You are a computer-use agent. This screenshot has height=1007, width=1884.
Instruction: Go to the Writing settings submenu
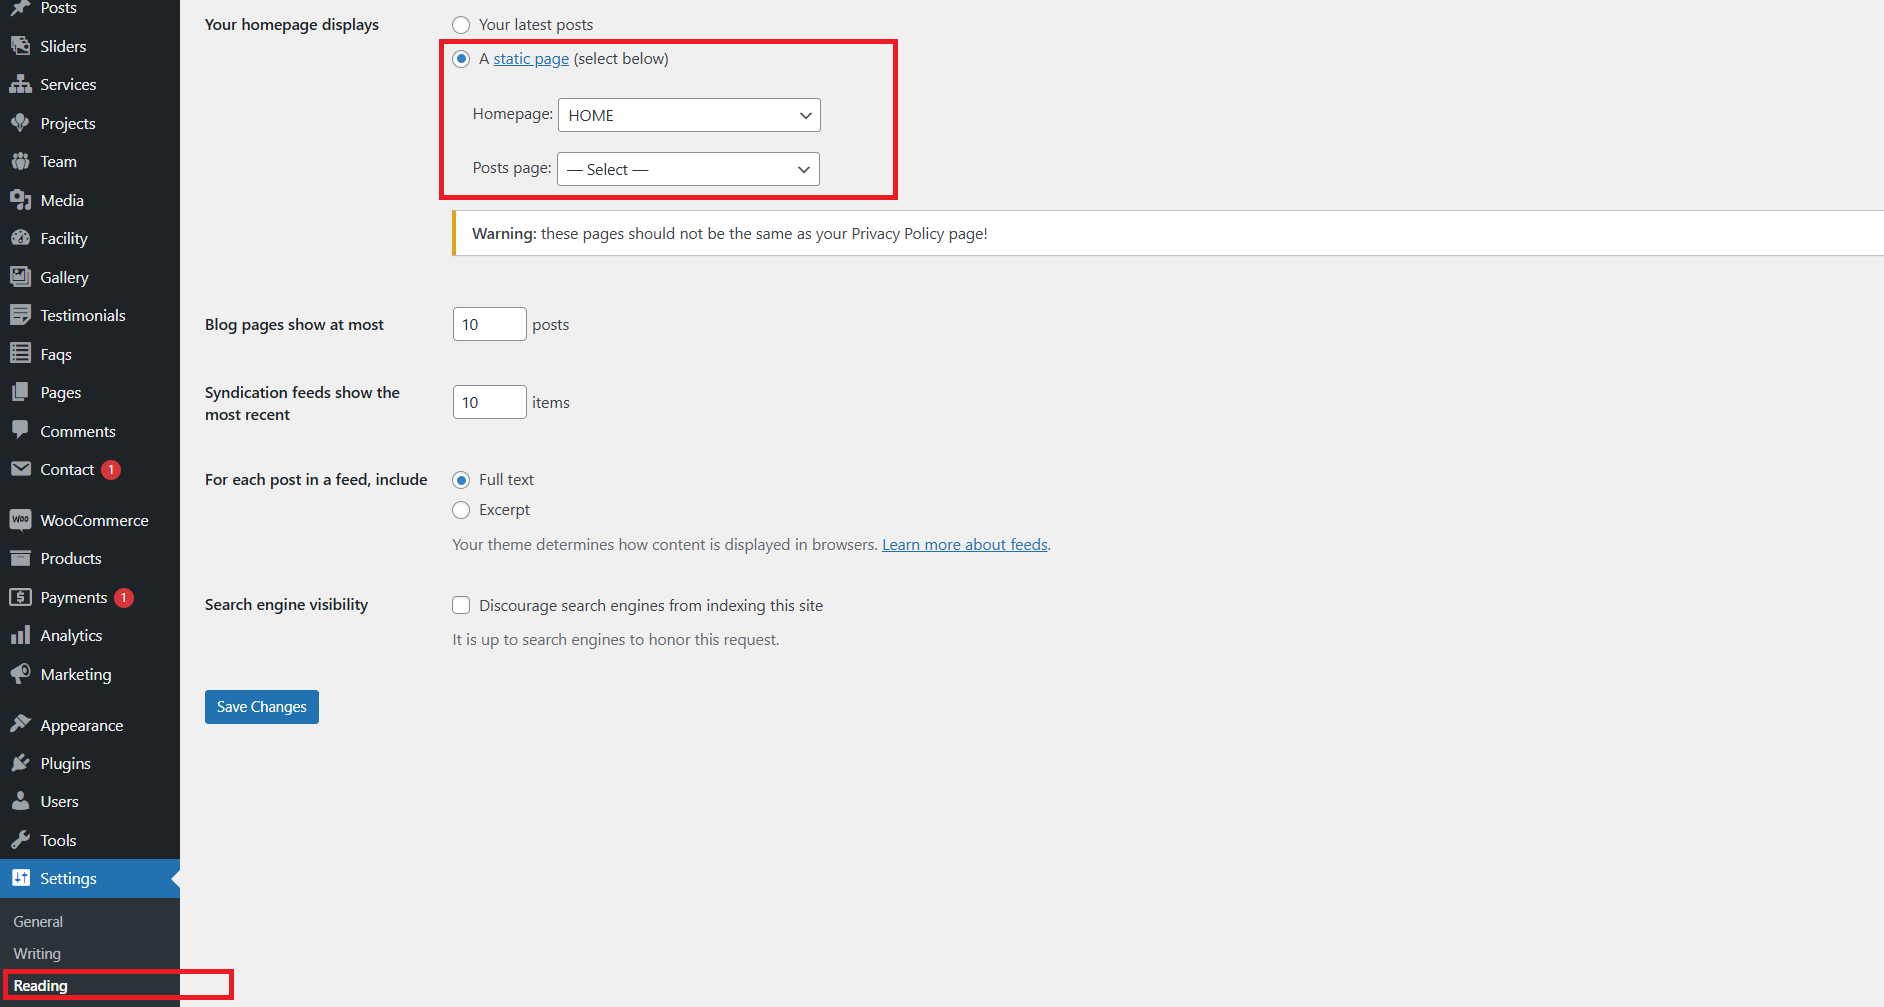[37, 953]
